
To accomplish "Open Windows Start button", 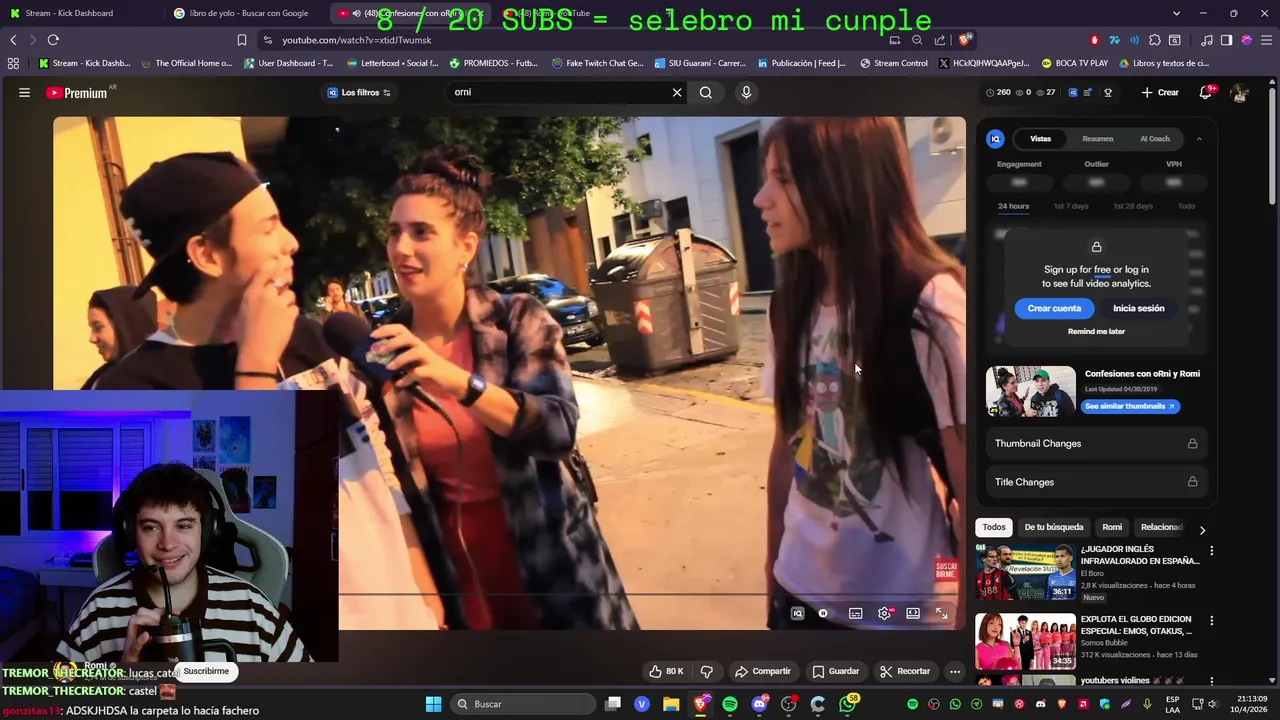I will (x=433, y=704).
